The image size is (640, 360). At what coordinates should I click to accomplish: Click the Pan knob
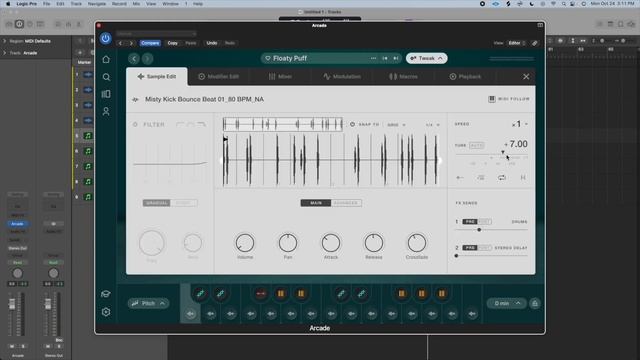click(288, 243)
